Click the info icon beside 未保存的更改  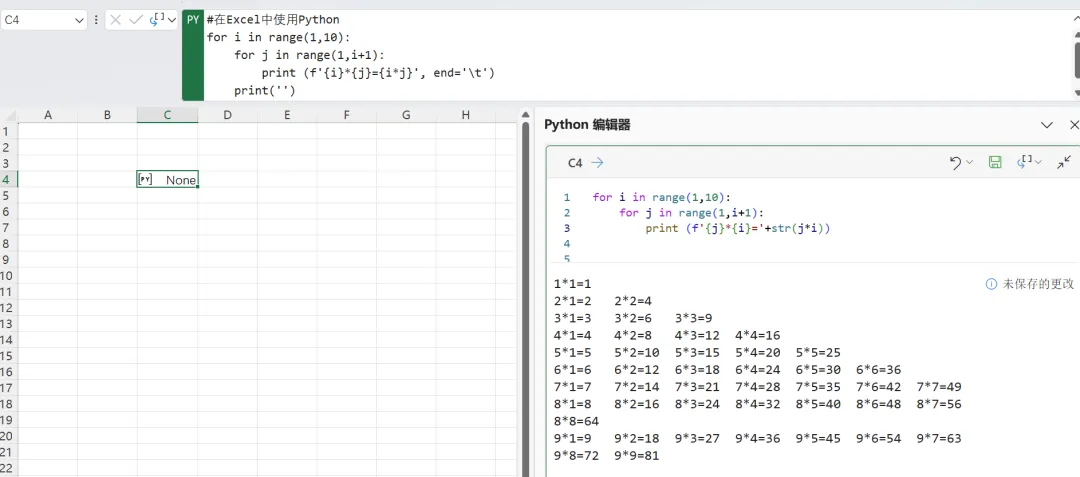pos(991,284)
